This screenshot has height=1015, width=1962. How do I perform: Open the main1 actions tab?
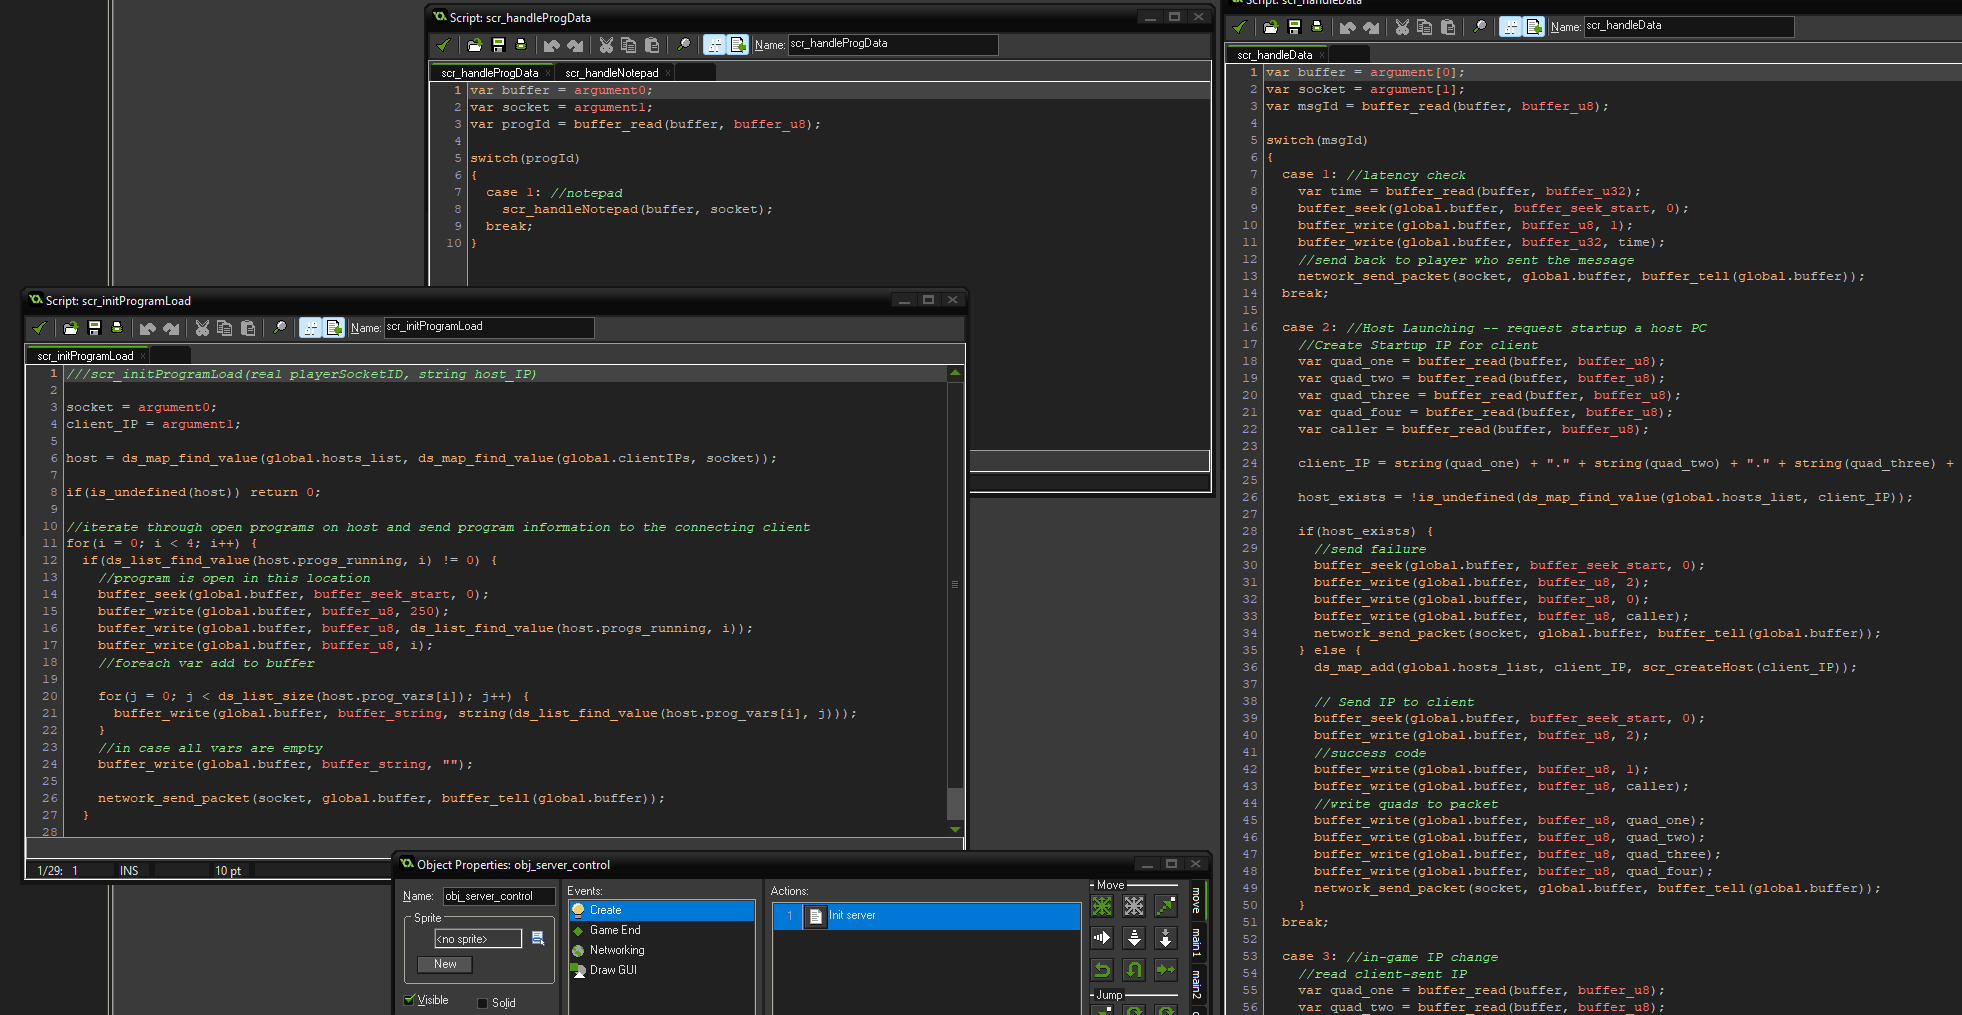(1196, 941)
